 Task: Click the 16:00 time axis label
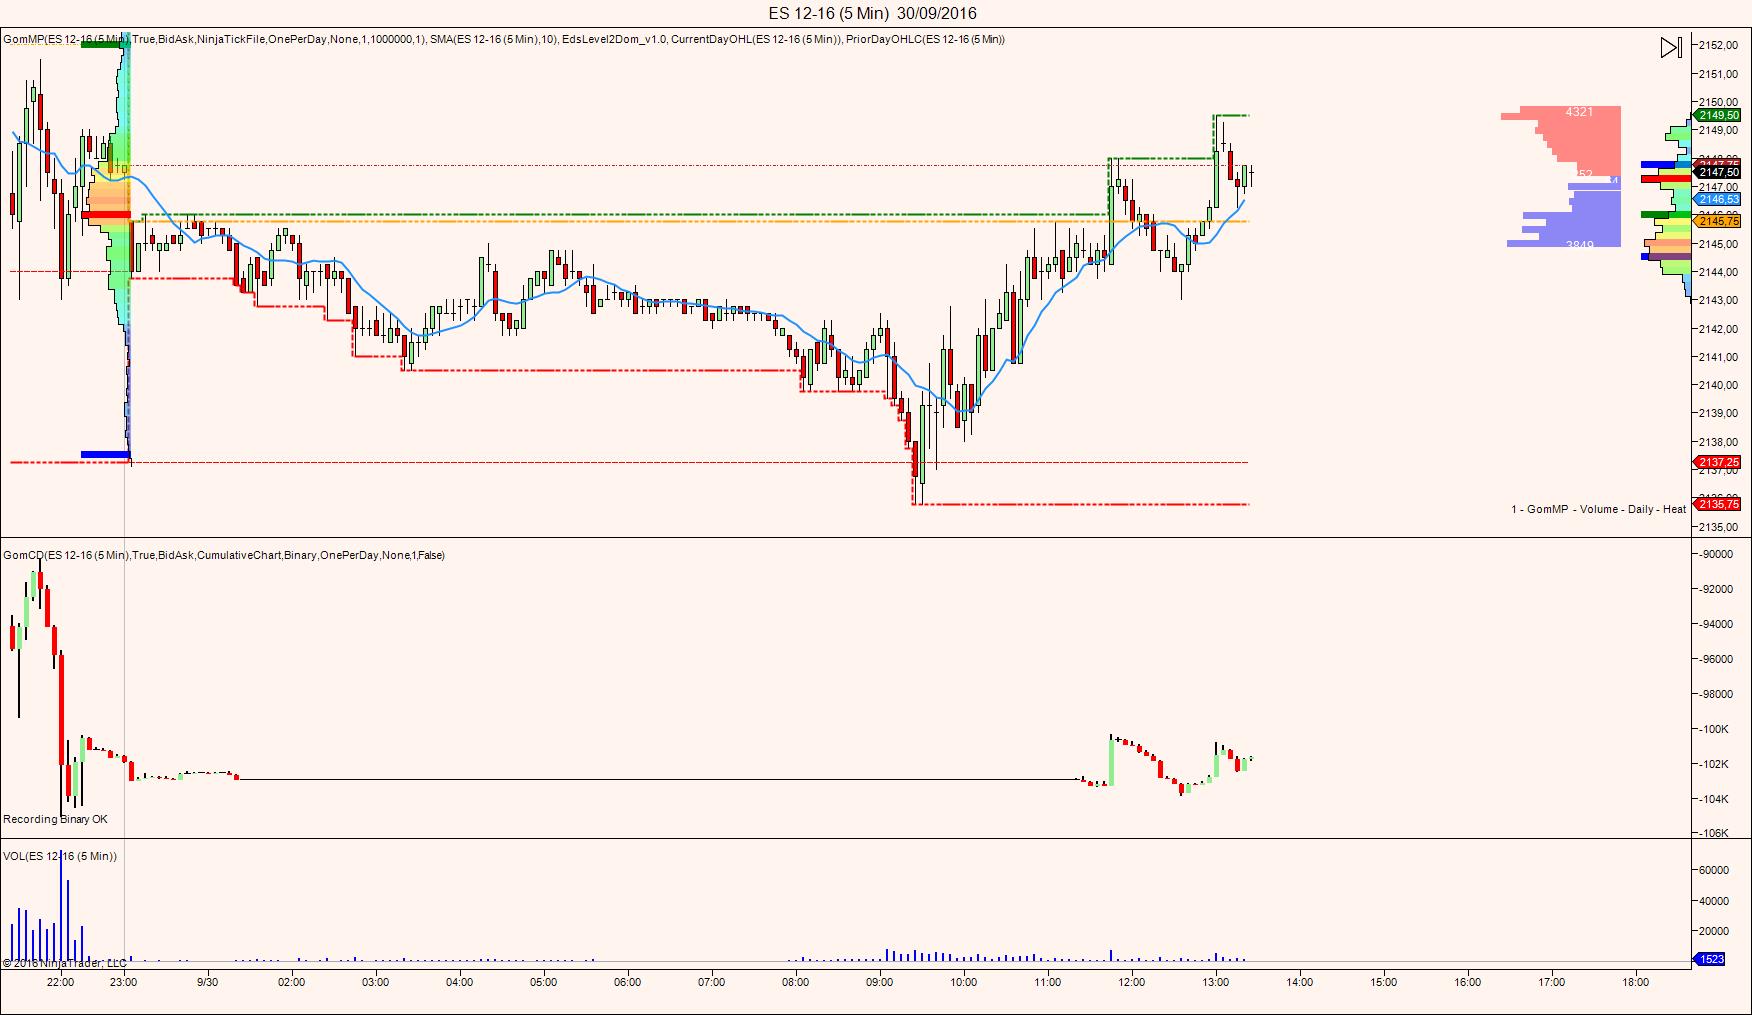pyautogui.click(x=1468, y=982)
